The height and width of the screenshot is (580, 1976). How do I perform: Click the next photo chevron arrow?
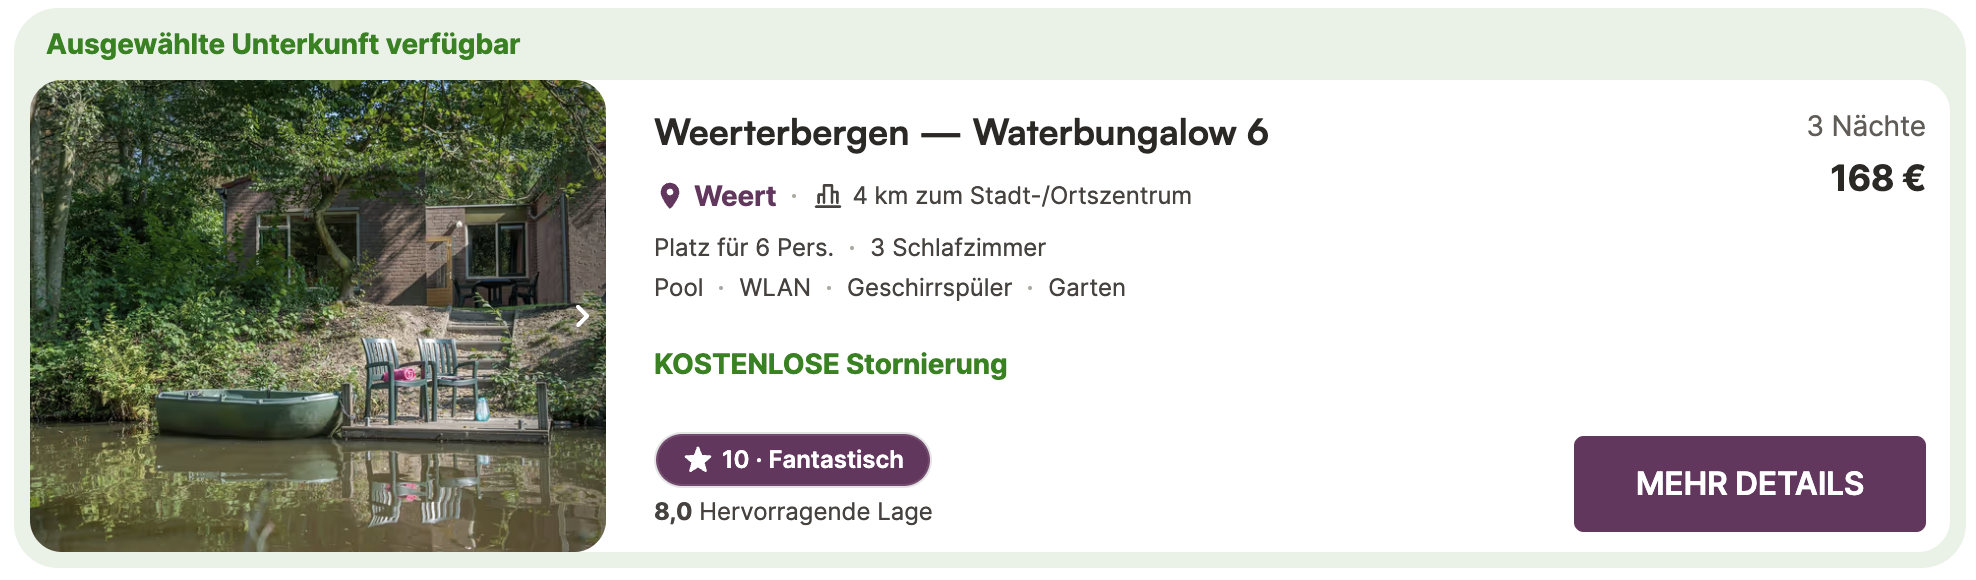[582, 316]
